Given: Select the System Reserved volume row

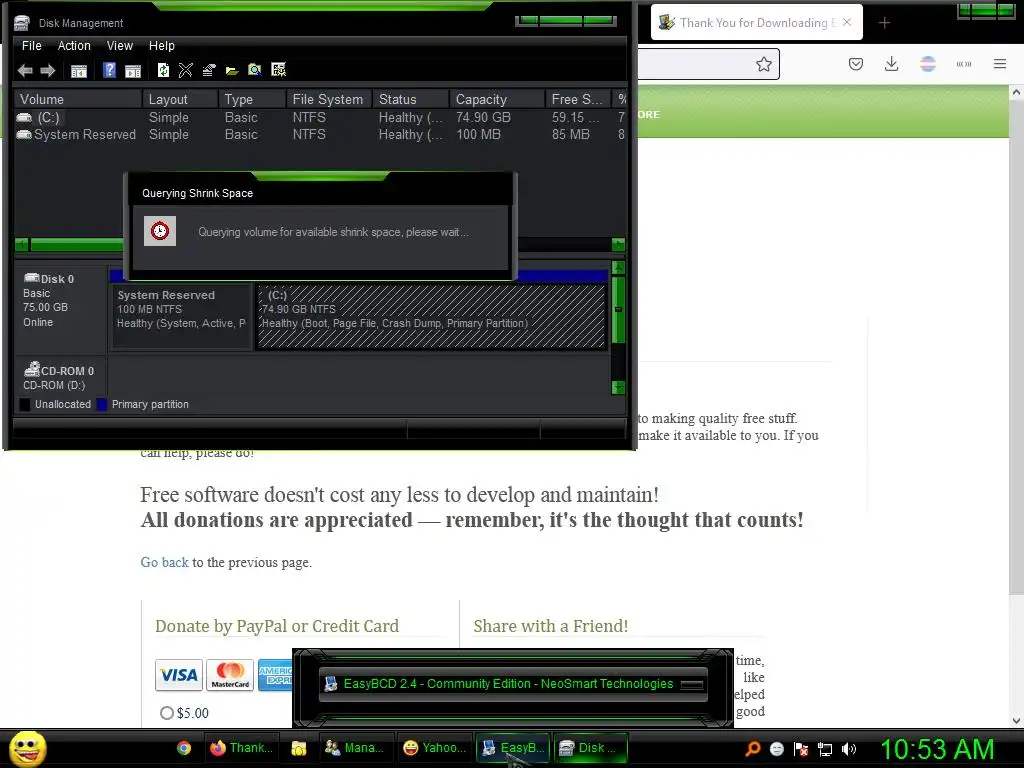Looking at the screenshot, I should pos(320,135).
